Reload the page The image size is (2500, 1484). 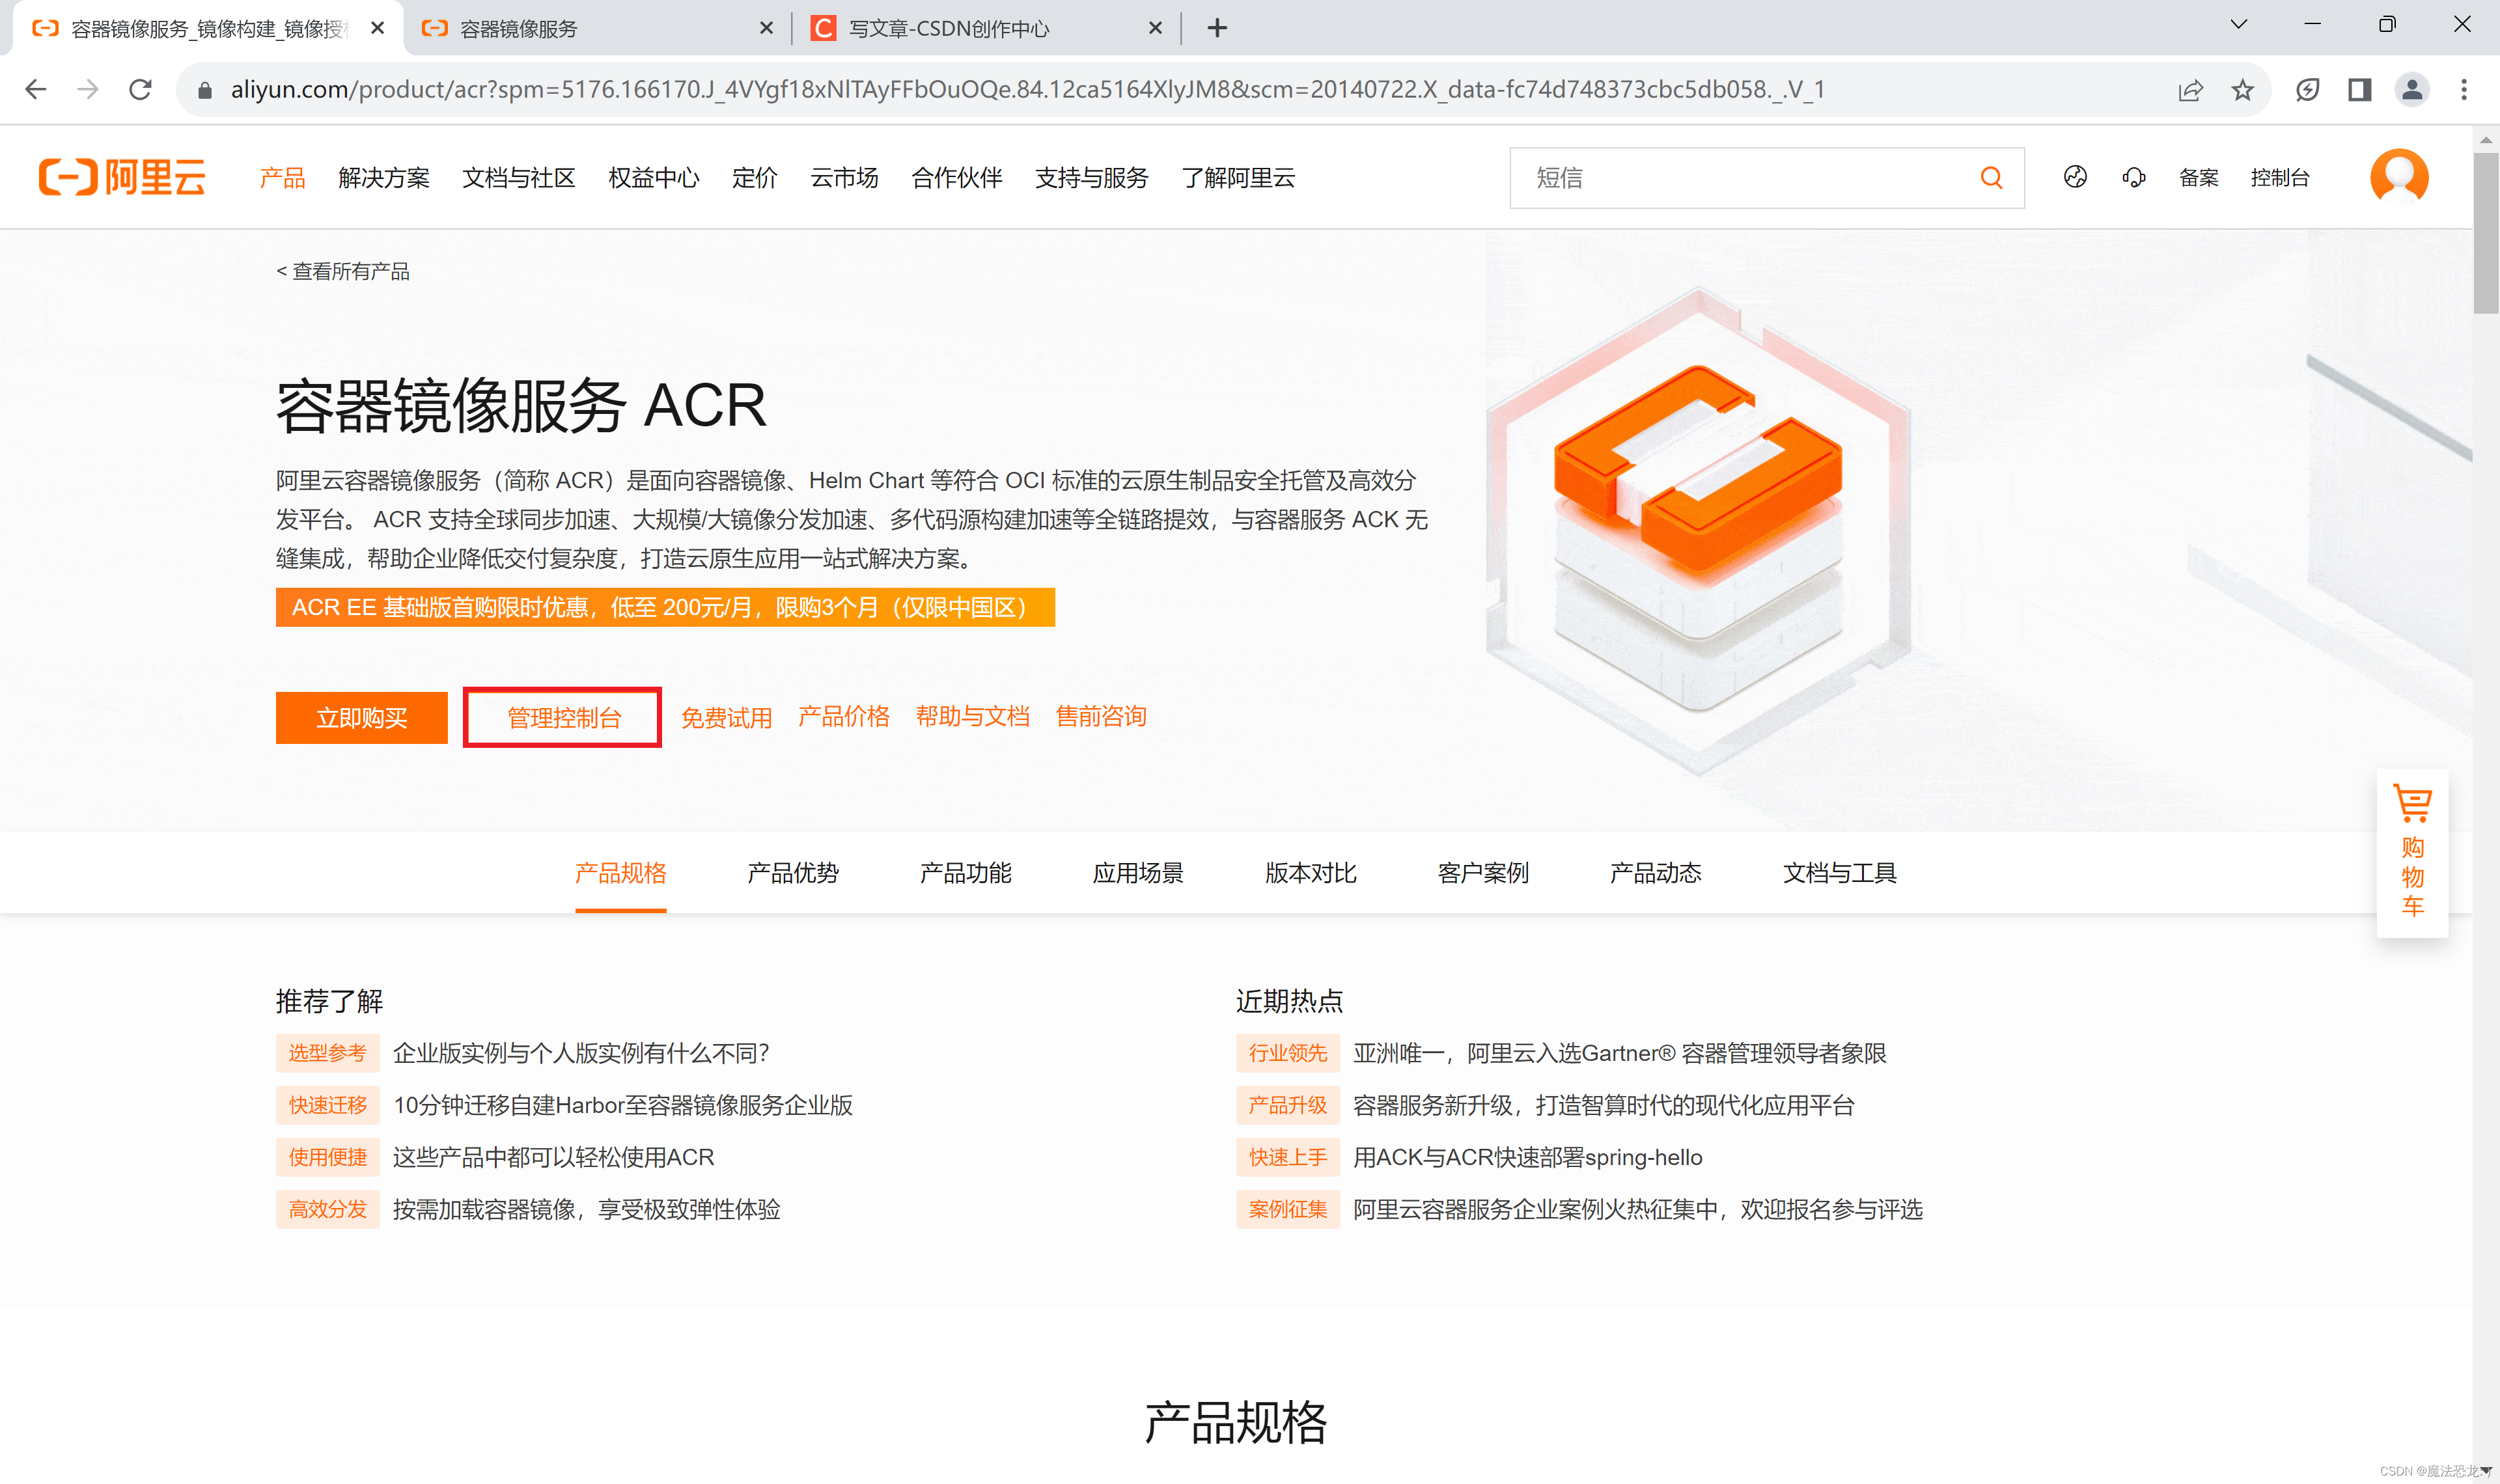[x=140, y=90]
